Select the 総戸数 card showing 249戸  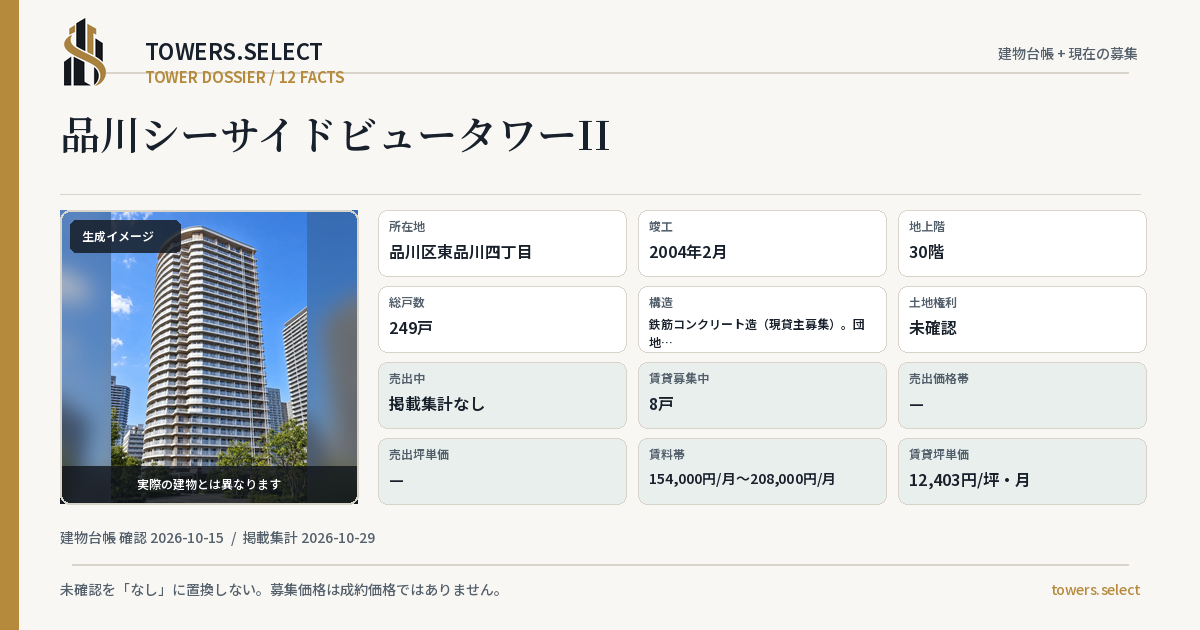point(502,319)
